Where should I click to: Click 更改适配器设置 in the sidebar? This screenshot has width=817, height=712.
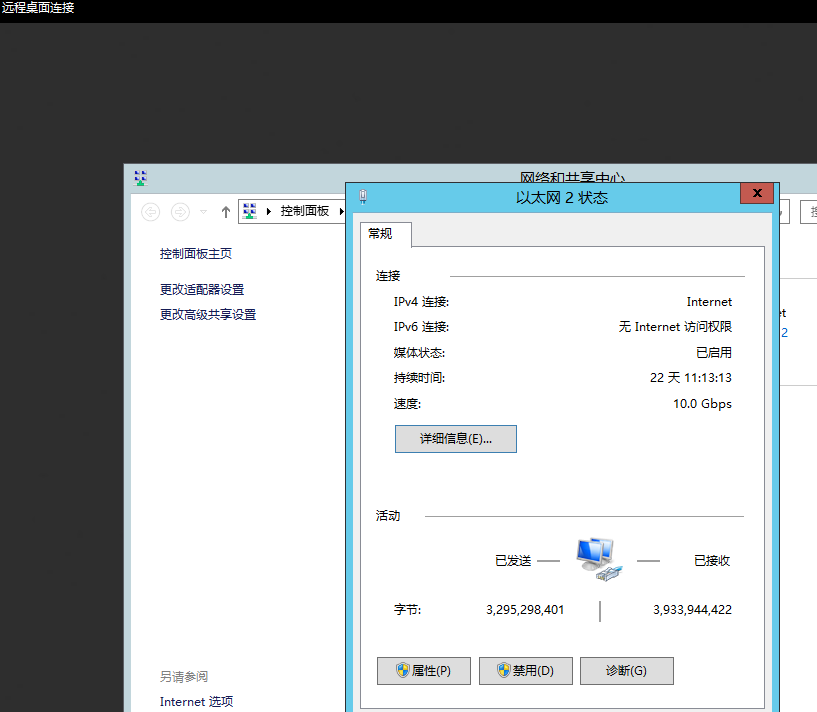click(x=202, y=290)
